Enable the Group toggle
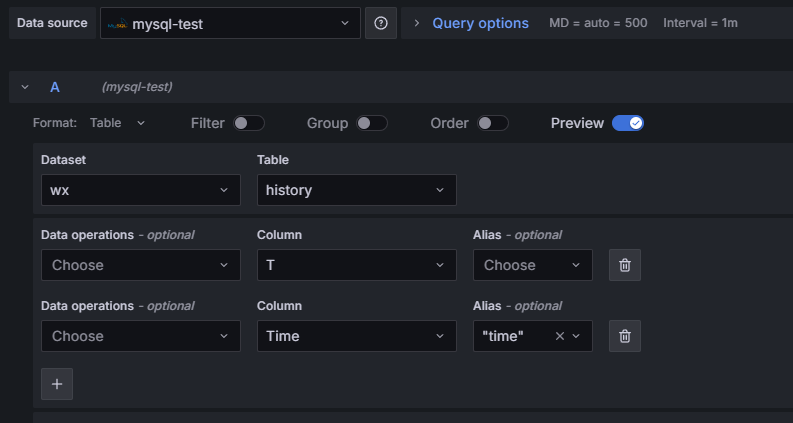793x423 pixels. point(372,123)
